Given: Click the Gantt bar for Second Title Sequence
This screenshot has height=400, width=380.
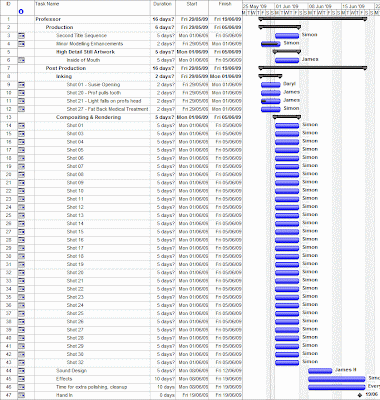Looking at the screenshot, I should (287, 36).
